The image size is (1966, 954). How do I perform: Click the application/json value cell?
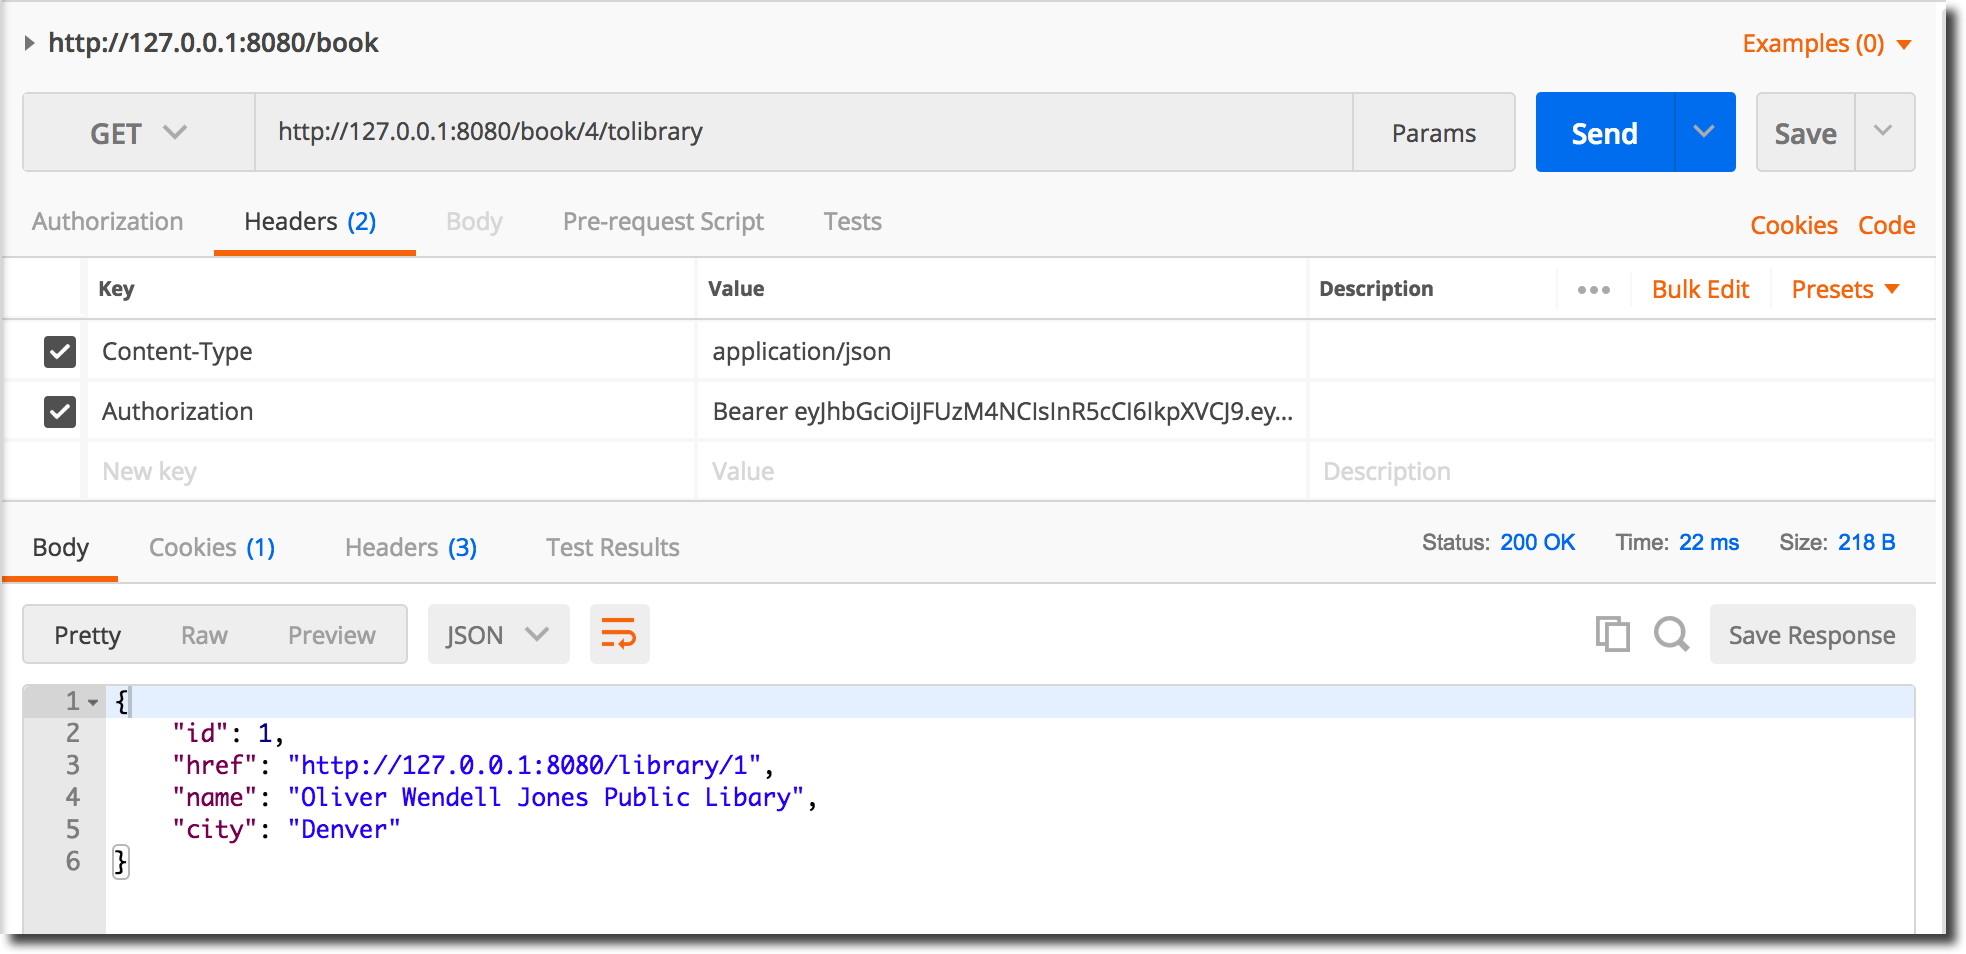(x=1002, y=351)
